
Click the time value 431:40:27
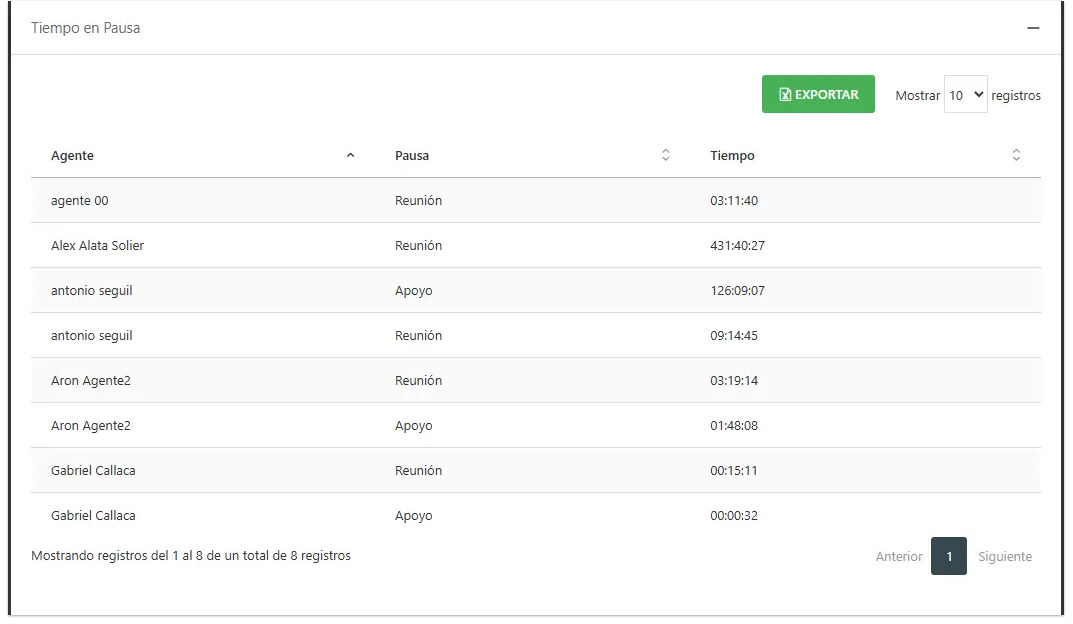[737, 246]
